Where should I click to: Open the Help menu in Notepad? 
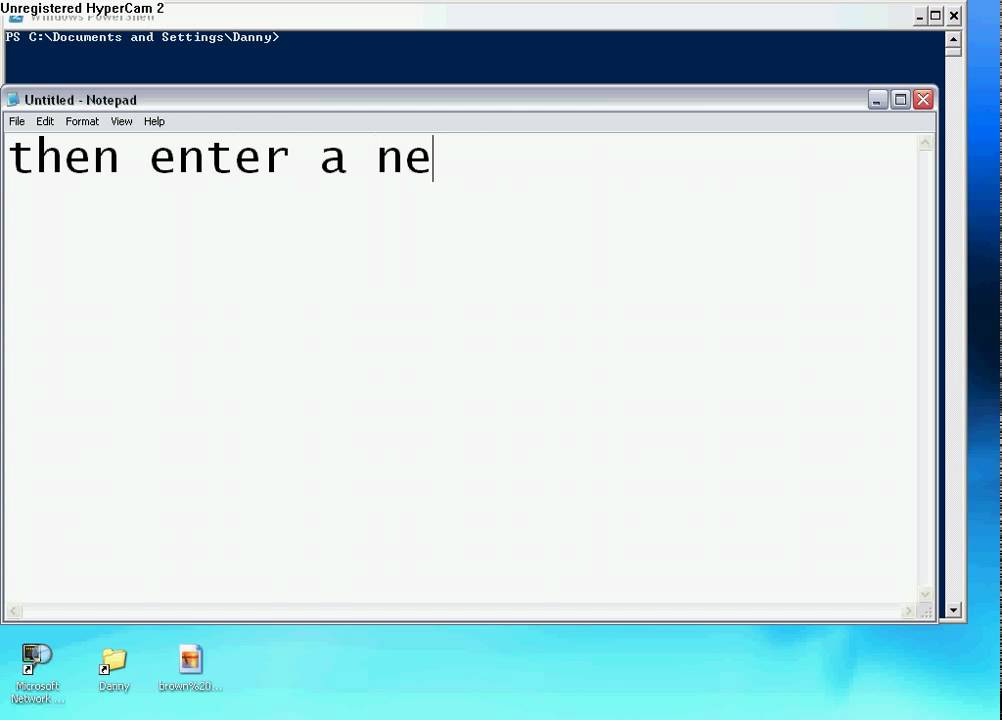(x=154, y=121)
